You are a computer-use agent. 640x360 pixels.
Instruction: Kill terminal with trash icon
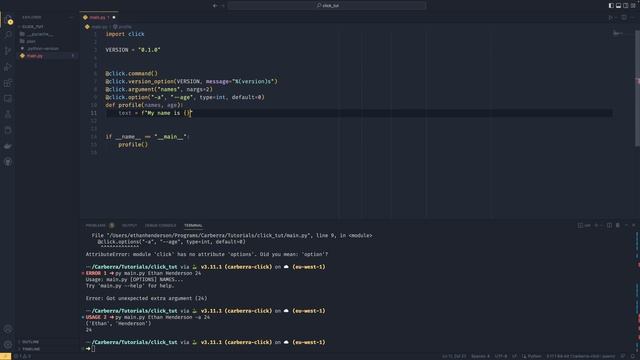618,225
